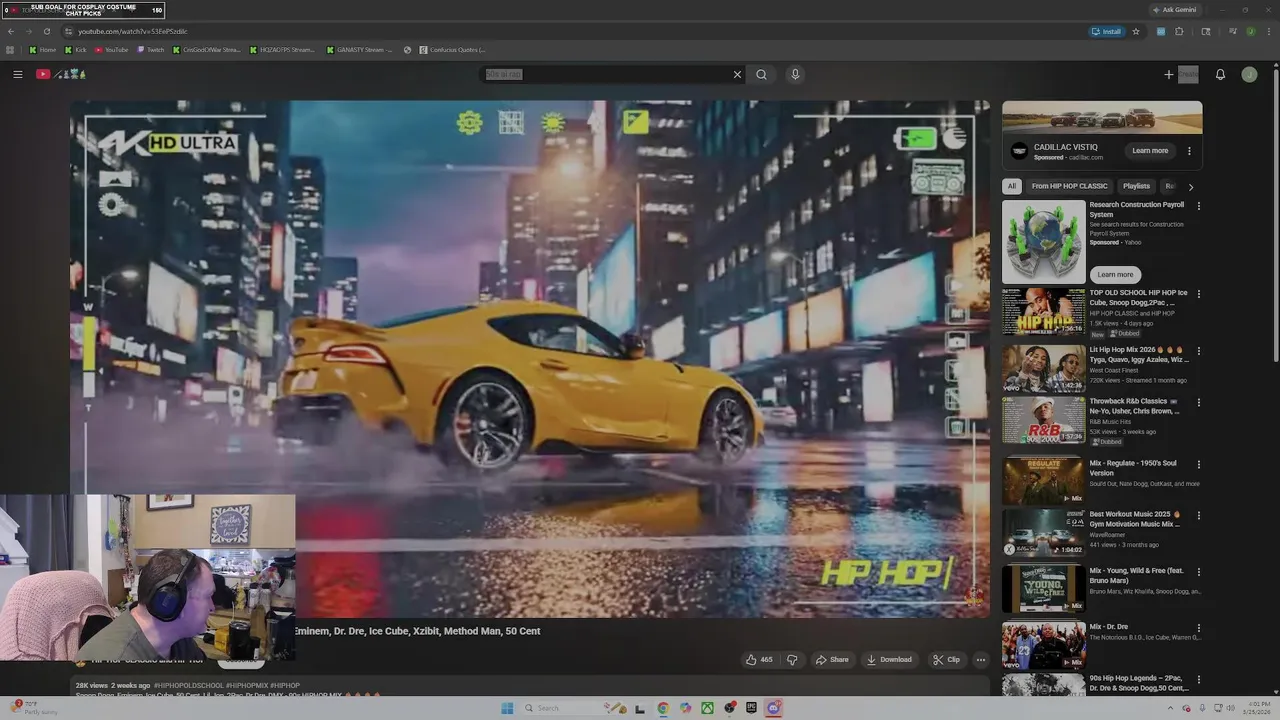Screen dimensions: 1280x720
Task: Start voice search with microphone
Action: (795, 74)
